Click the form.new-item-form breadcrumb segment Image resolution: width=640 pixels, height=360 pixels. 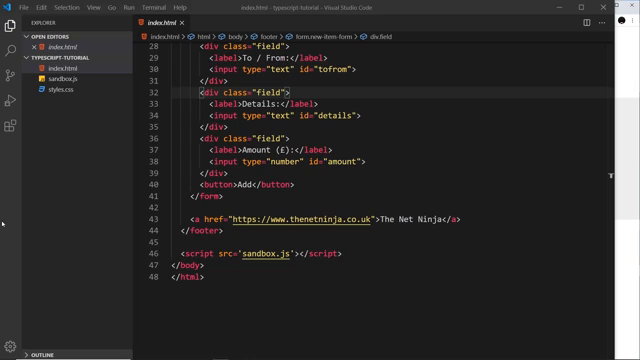point(324,37)
